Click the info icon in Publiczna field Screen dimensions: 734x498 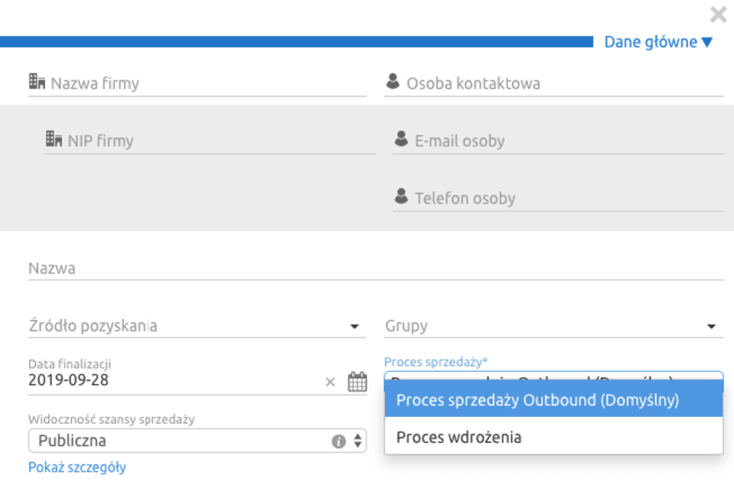338,441
